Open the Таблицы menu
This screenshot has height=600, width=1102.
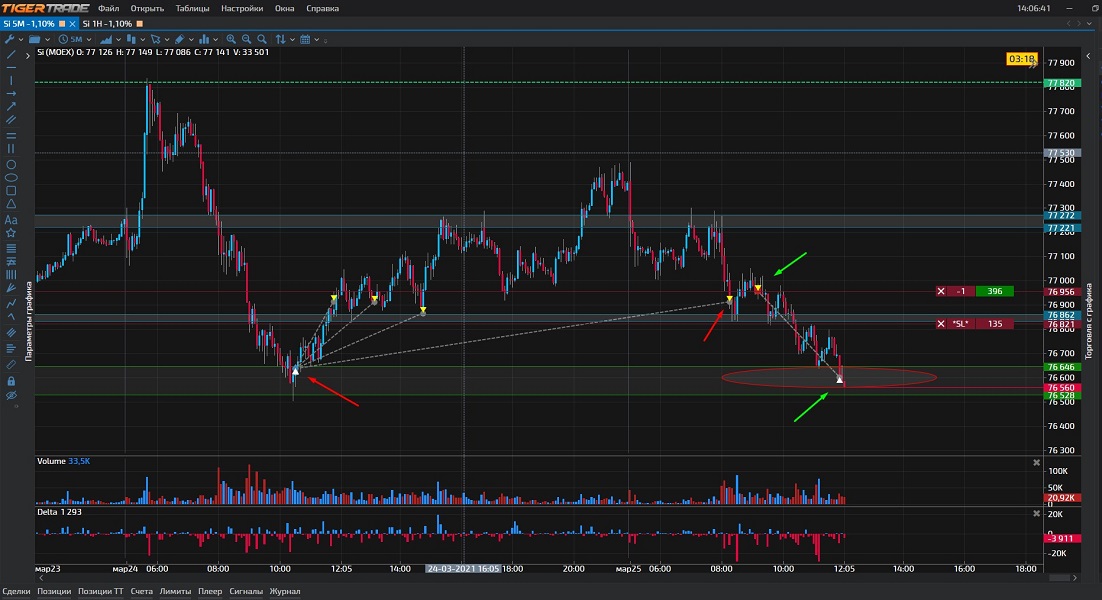pos(192,8)
